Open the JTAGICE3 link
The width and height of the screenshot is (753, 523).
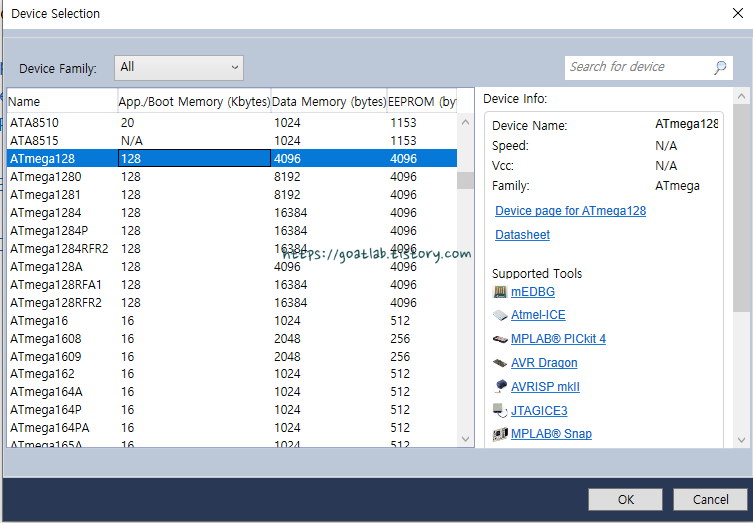tap(539, 411)
